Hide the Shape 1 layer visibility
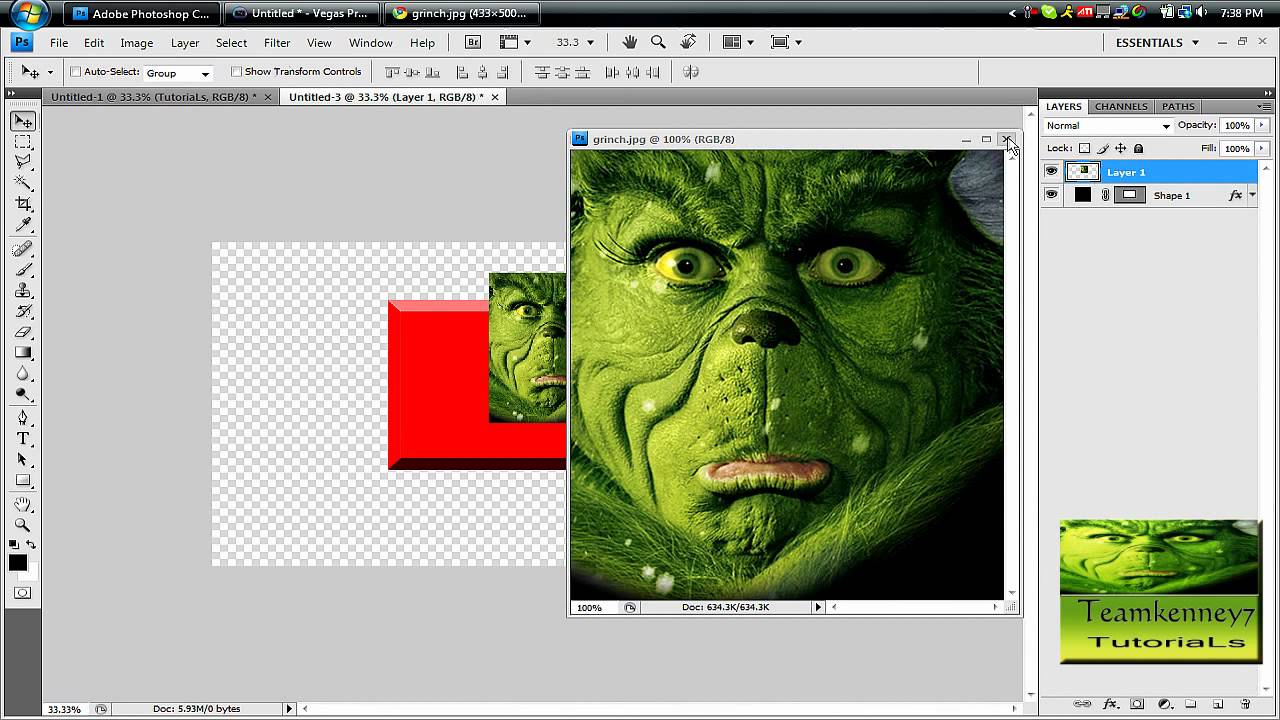The image size is (1280, 720). click(1051, 195)
